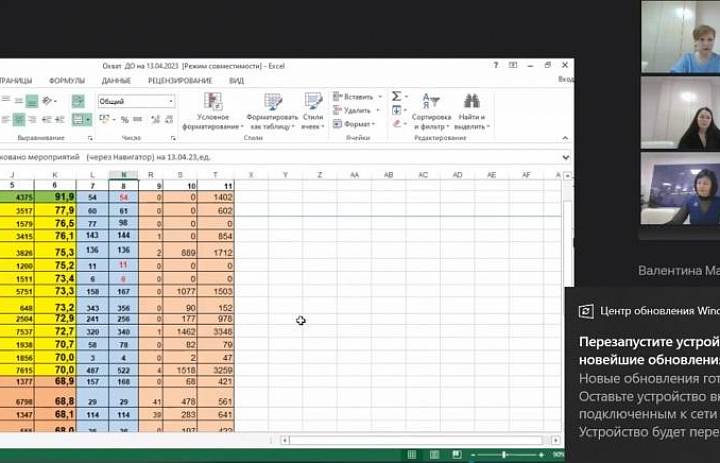Apply comma style number format

coord(137,119)
